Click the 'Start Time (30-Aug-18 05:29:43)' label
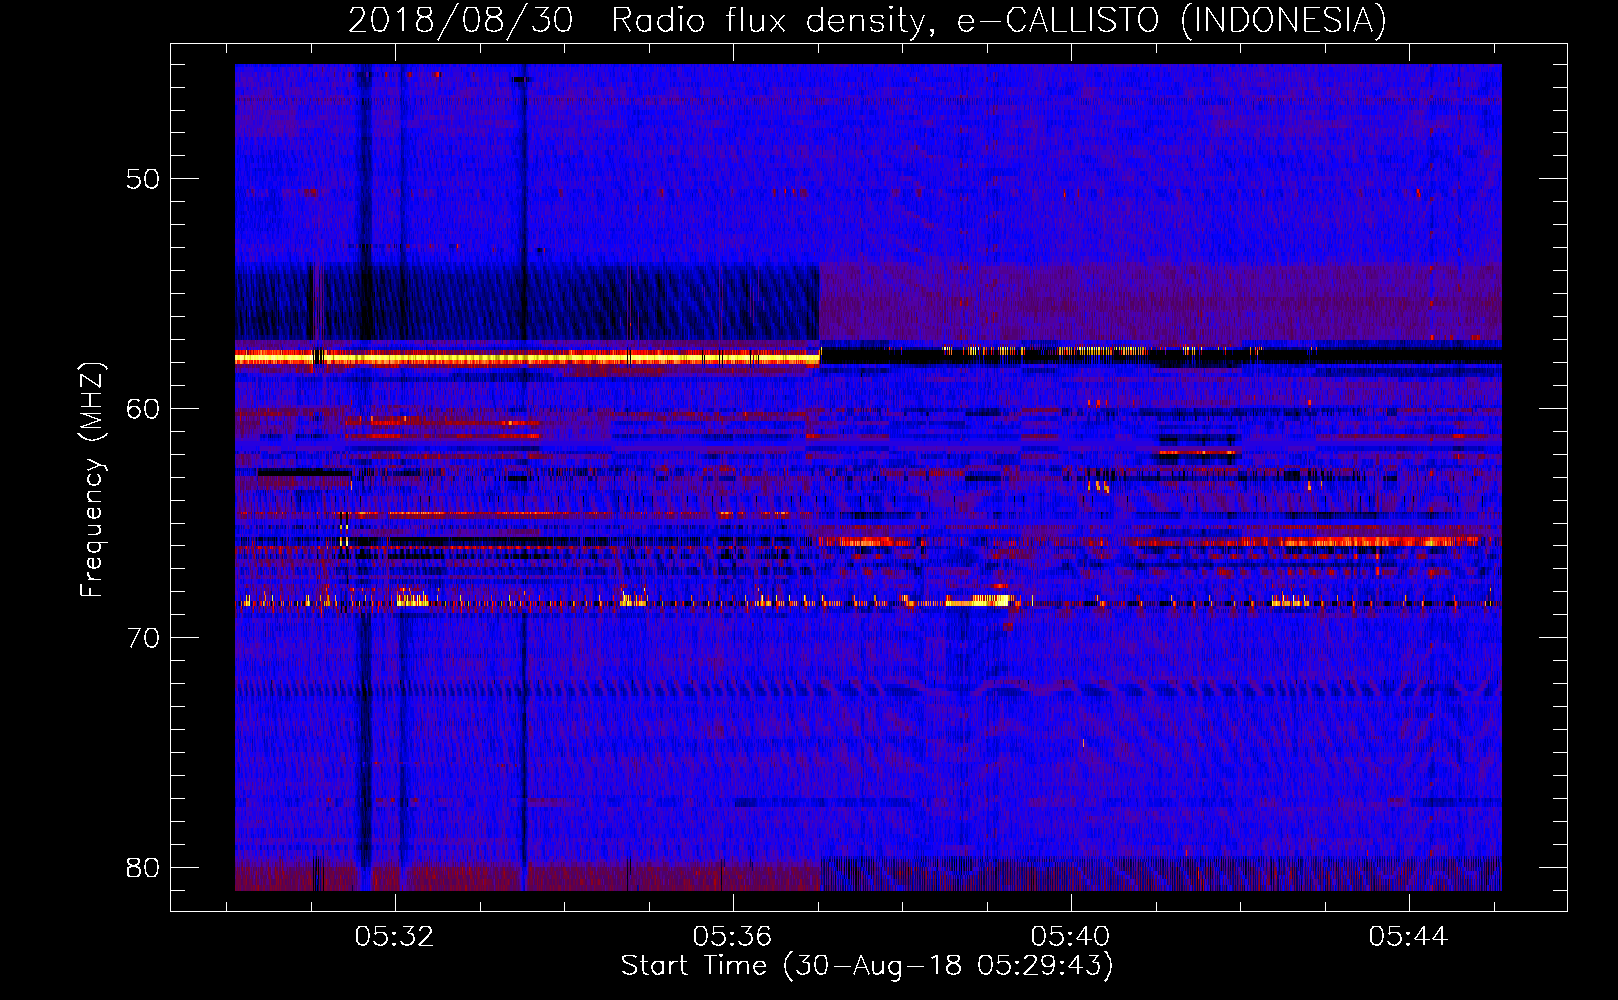 pyautogui.click(x=867, y=966)
